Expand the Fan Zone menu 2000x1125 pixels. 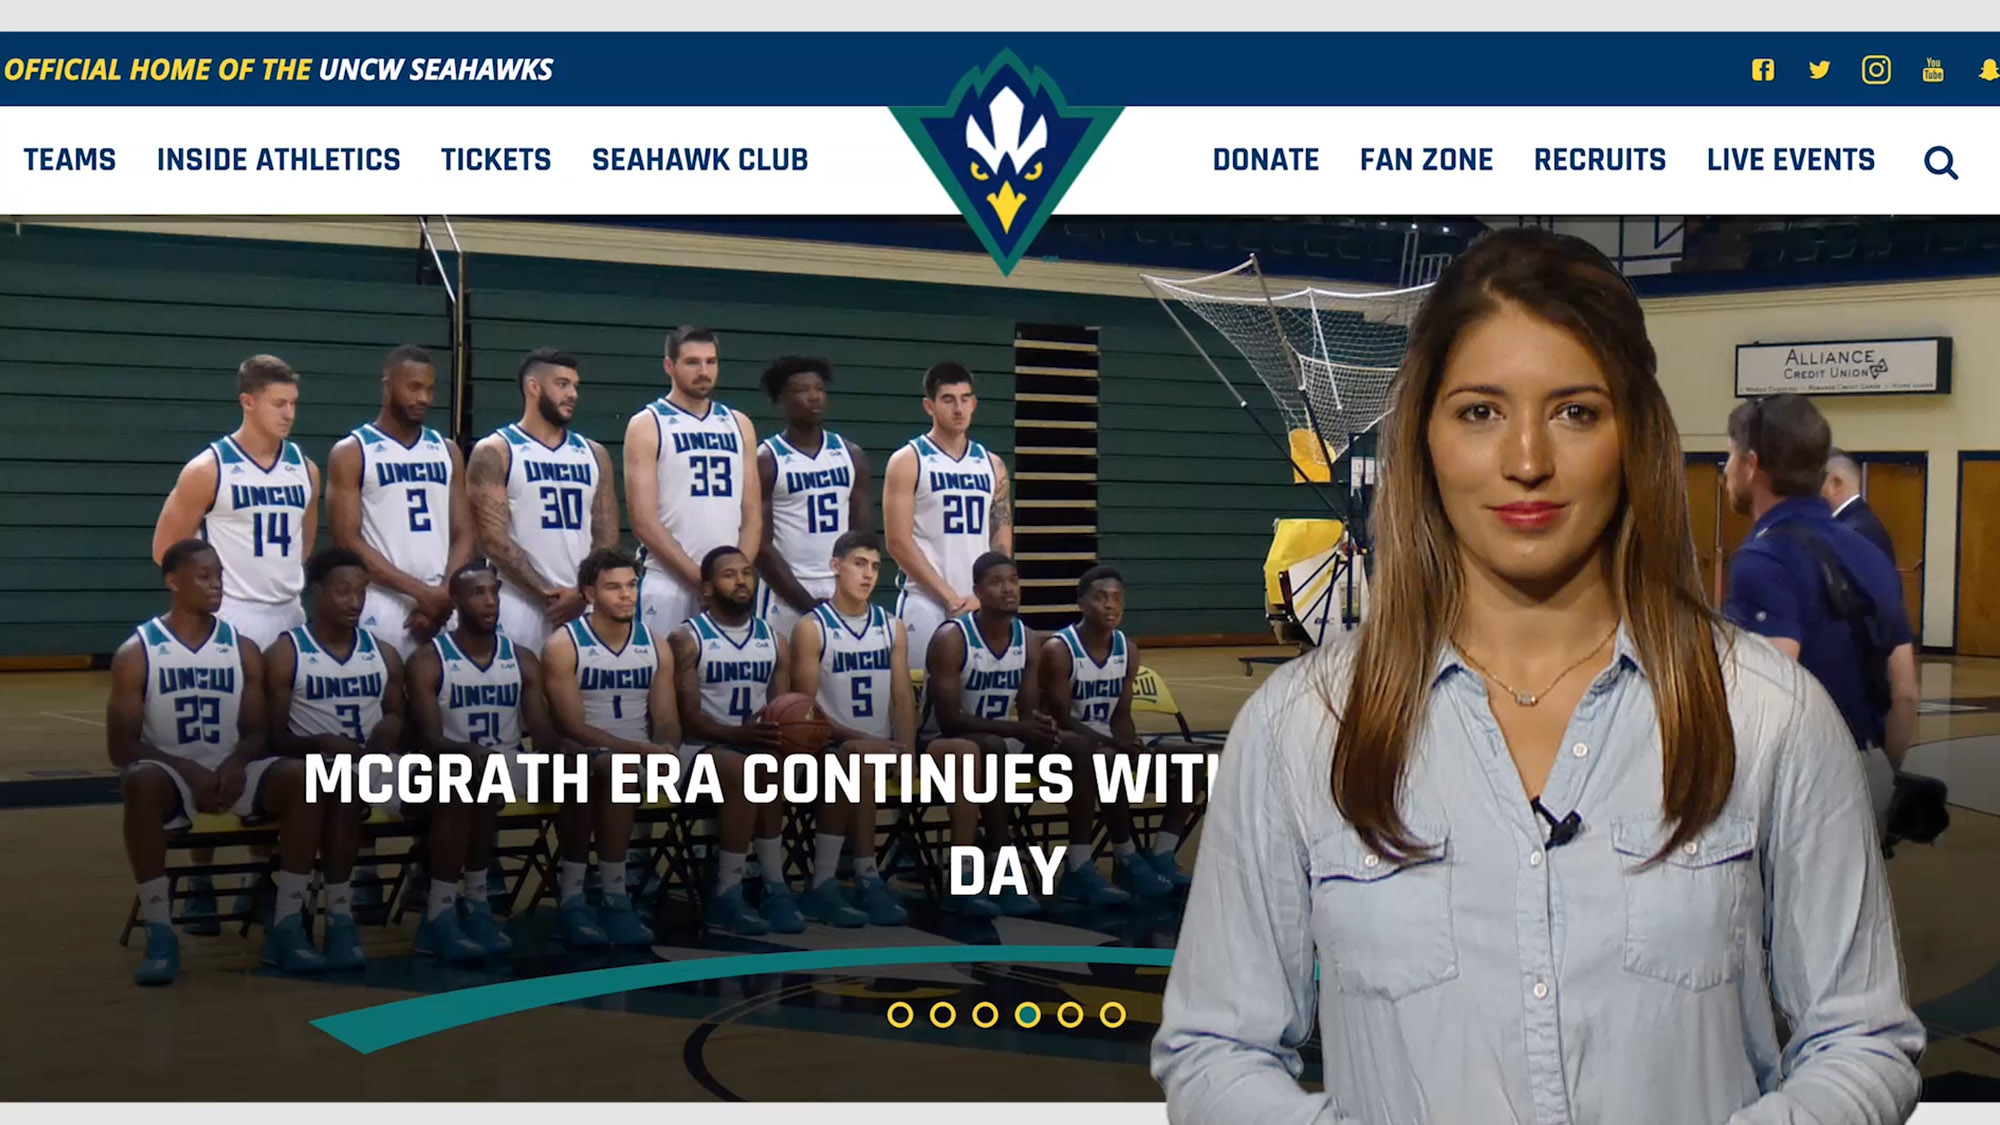[x=1426, y=160]
